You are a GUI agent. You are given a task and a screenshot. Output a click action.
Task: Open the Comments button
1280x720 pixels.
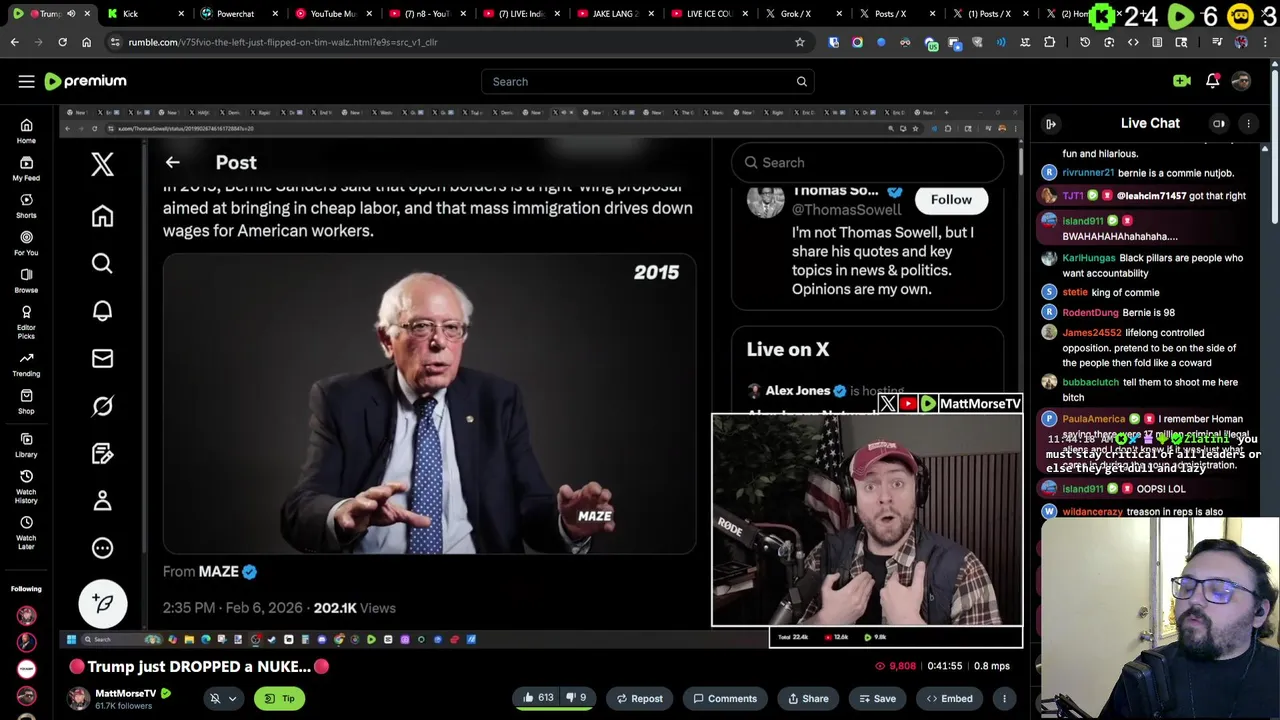click(725, 698)
